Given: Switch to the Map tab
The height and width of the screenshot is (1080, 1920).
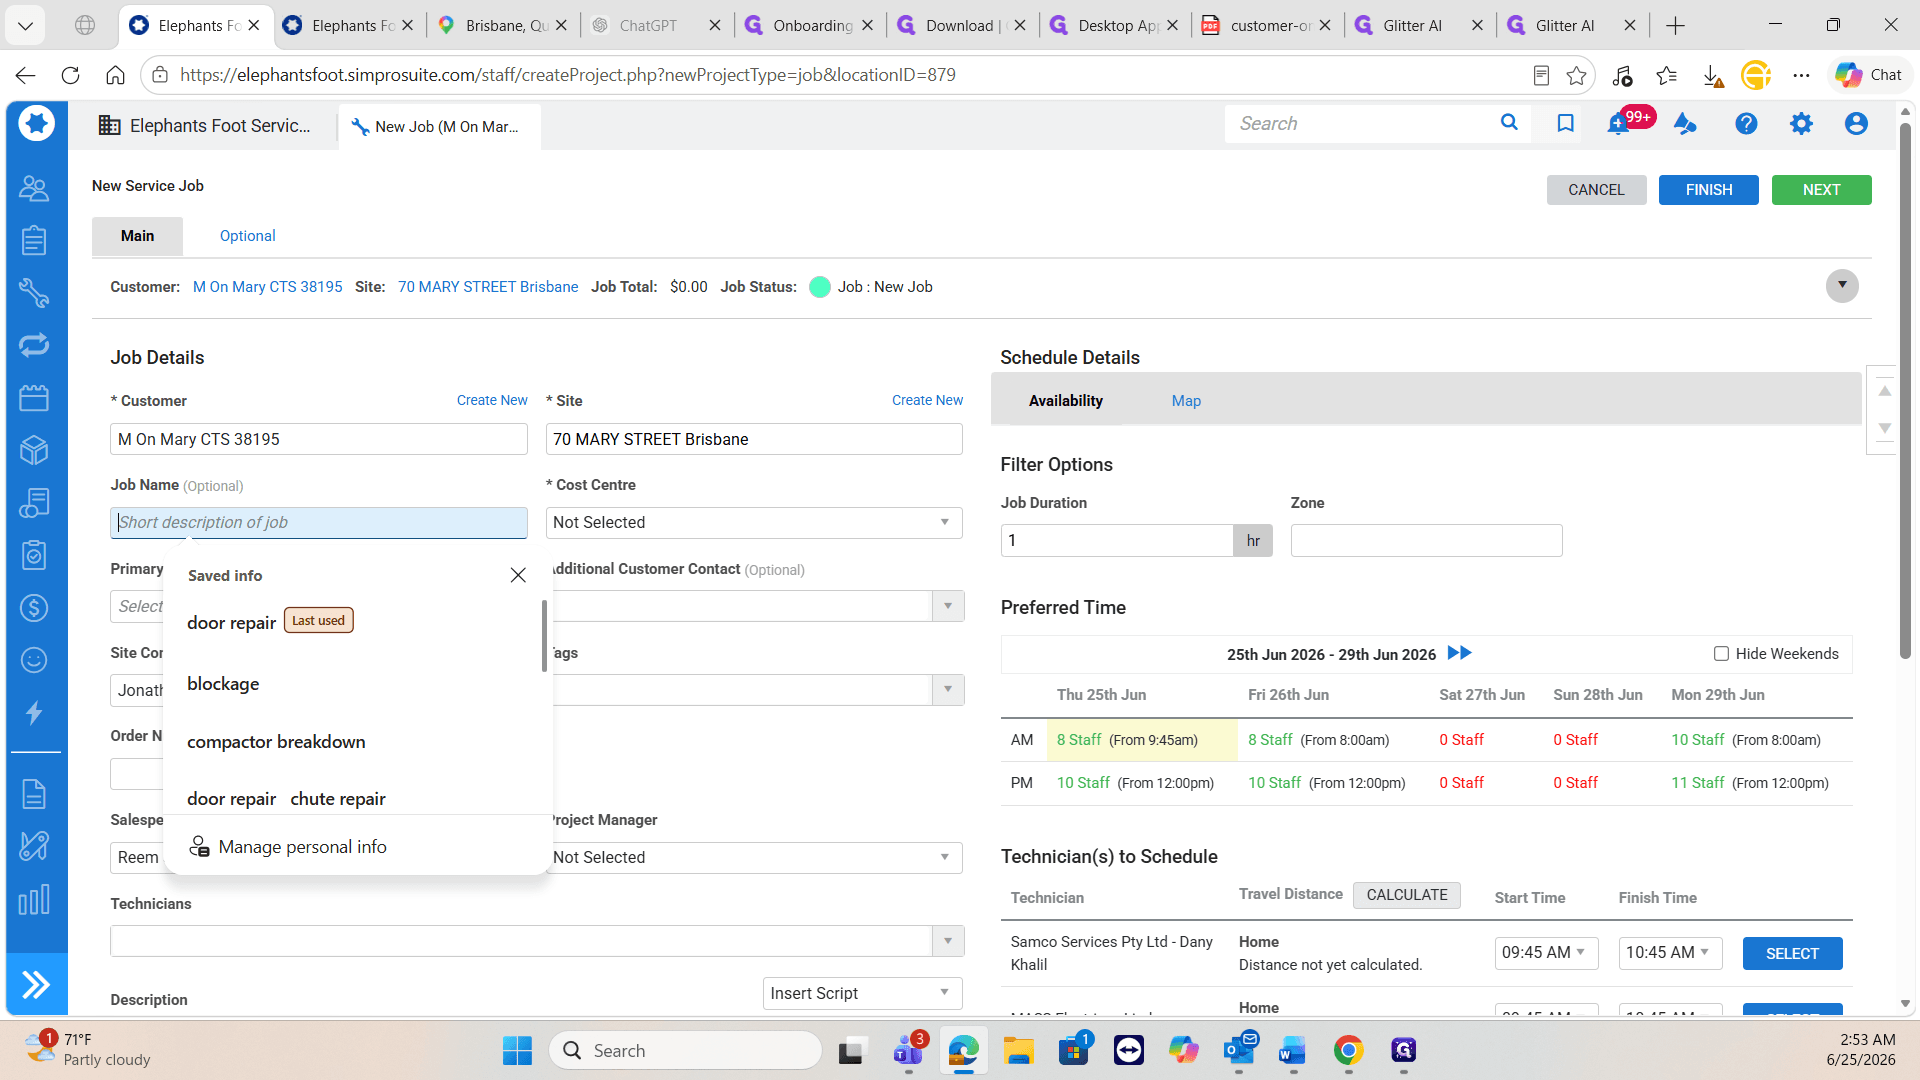Looking at the screenshot, I should coord(1186,401).
